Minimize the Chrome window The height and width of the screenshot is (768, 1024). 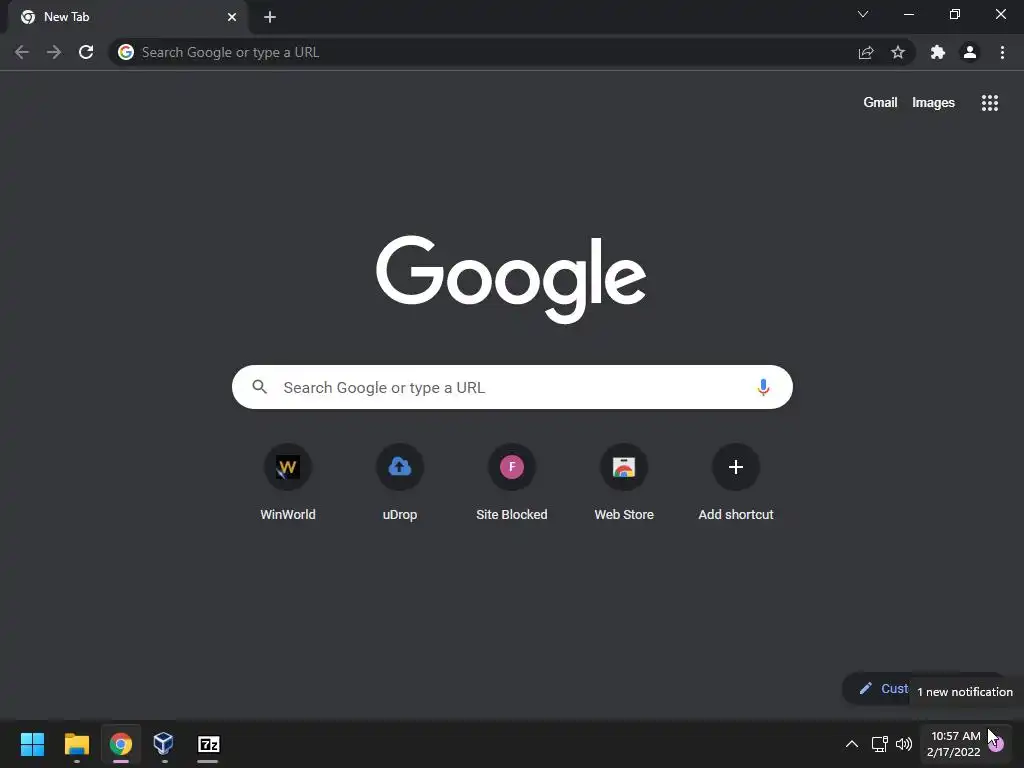908,14
